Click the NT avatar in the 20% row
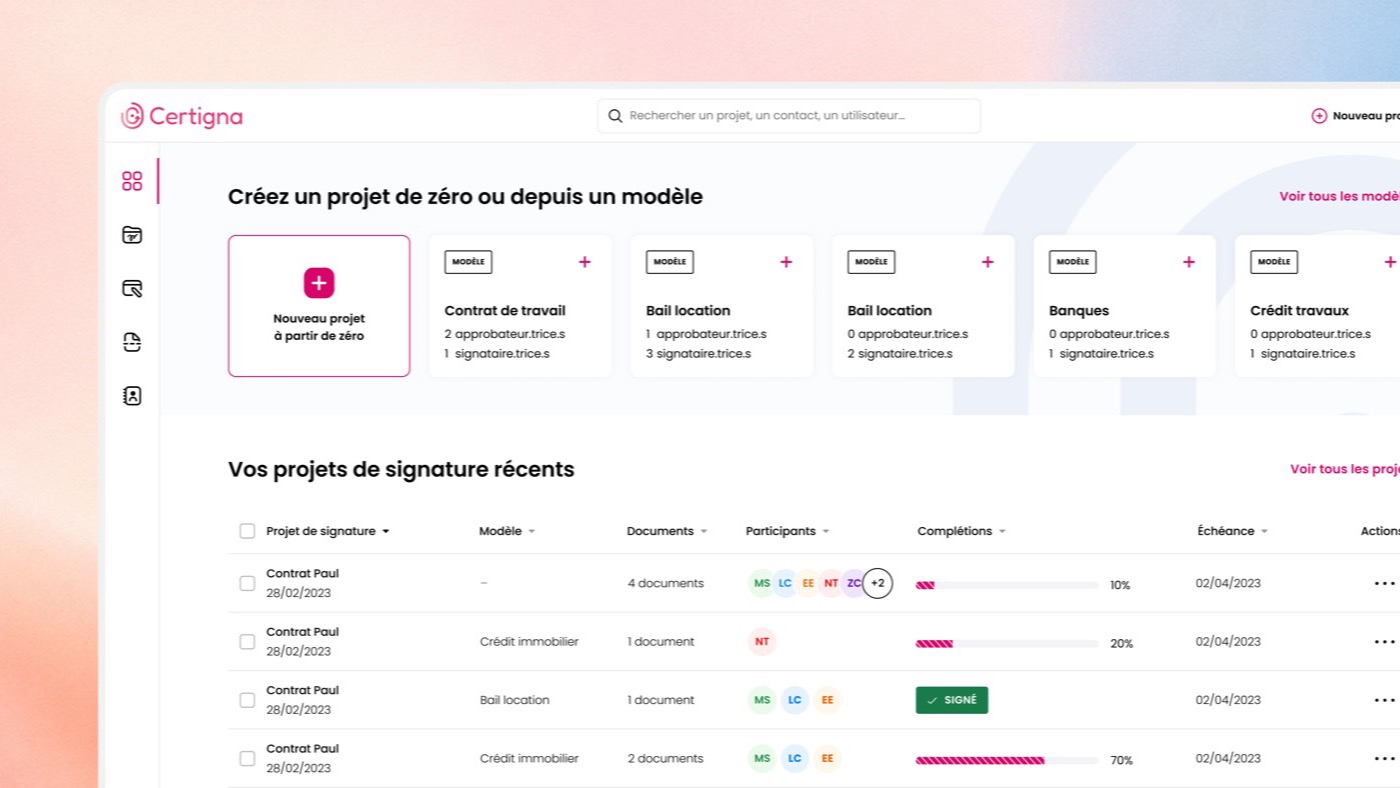 (x=762, y=642)
